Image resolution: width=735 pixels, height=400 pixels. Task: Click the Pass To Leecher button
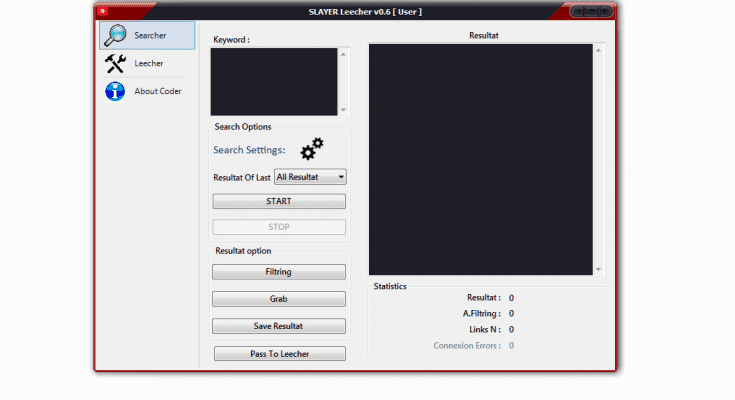tap(279, 354)
